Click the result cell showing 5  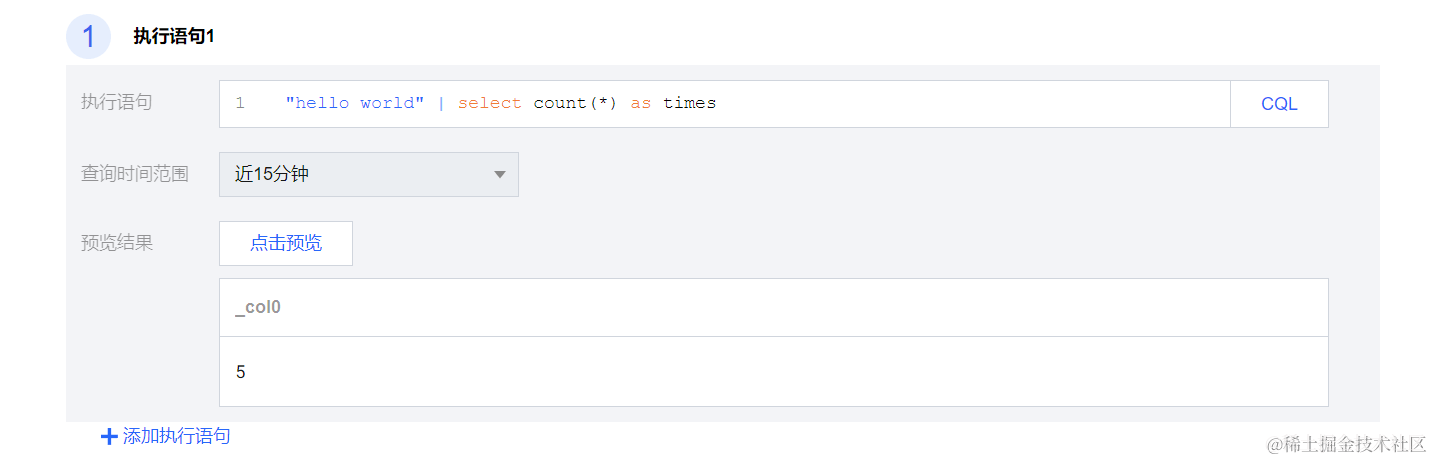pos(241,372)
